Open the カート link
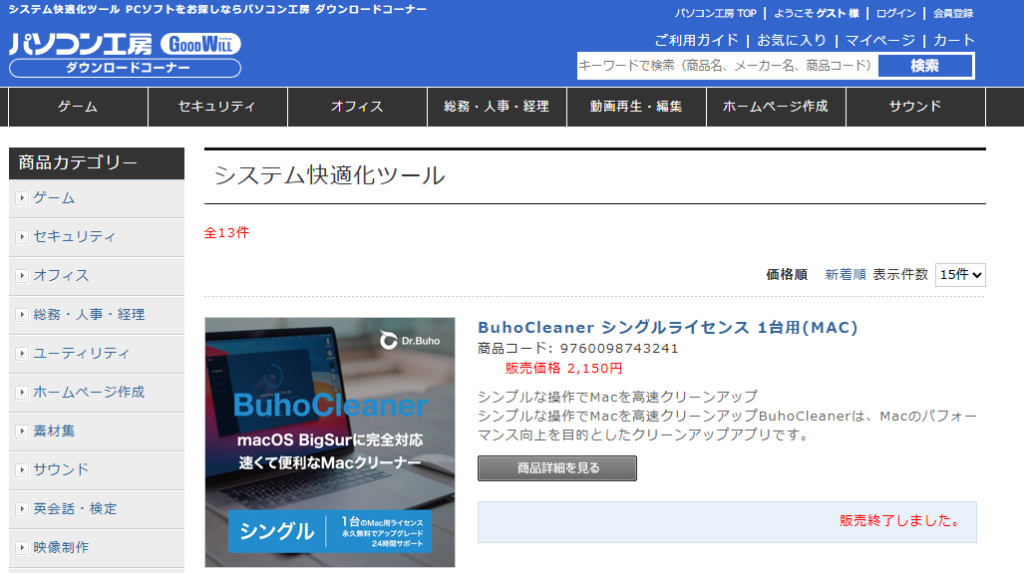 pyautogui.click(x=954, y=41)
